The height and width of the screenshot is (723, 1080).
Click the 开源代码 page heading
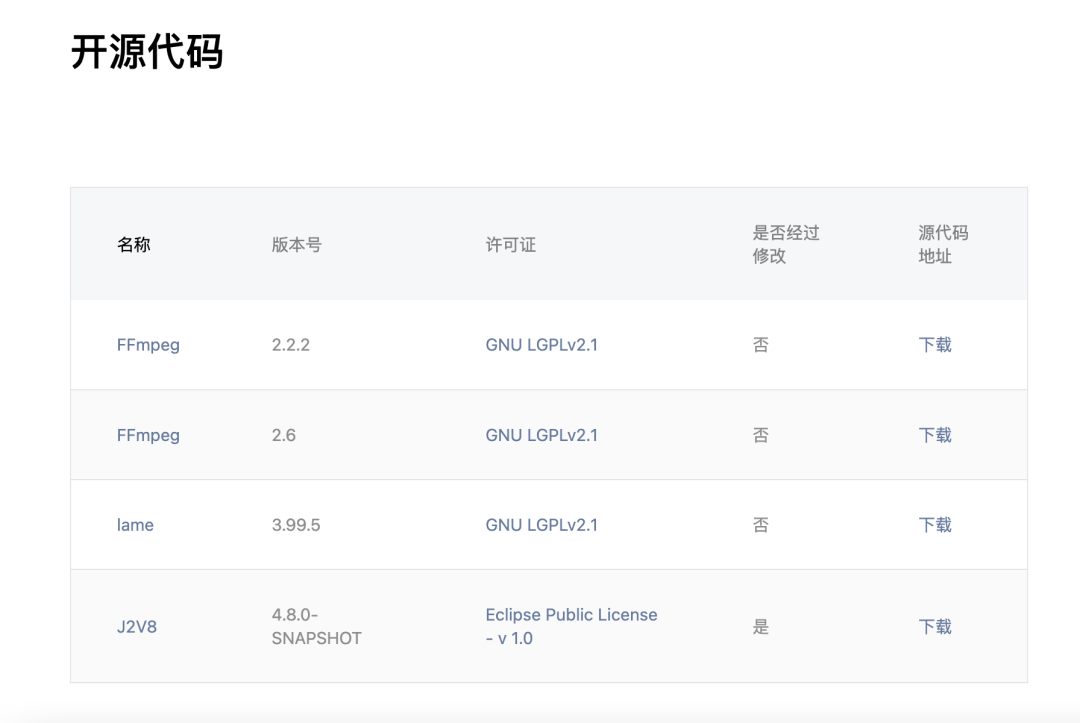click(x=147, y=52)
